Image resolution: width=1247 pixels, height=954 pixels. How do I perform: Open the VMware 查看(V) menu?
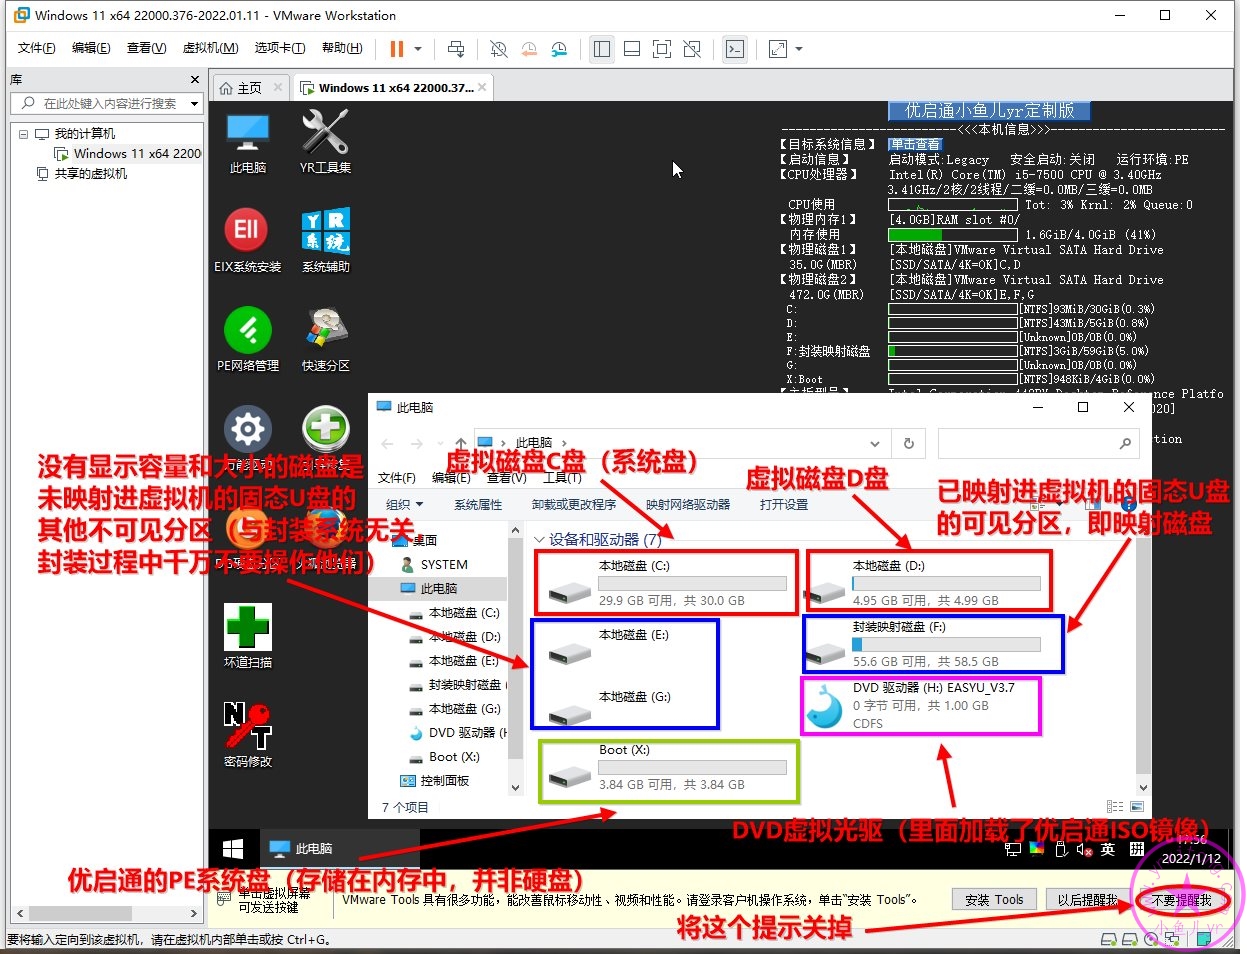[146, 48]
